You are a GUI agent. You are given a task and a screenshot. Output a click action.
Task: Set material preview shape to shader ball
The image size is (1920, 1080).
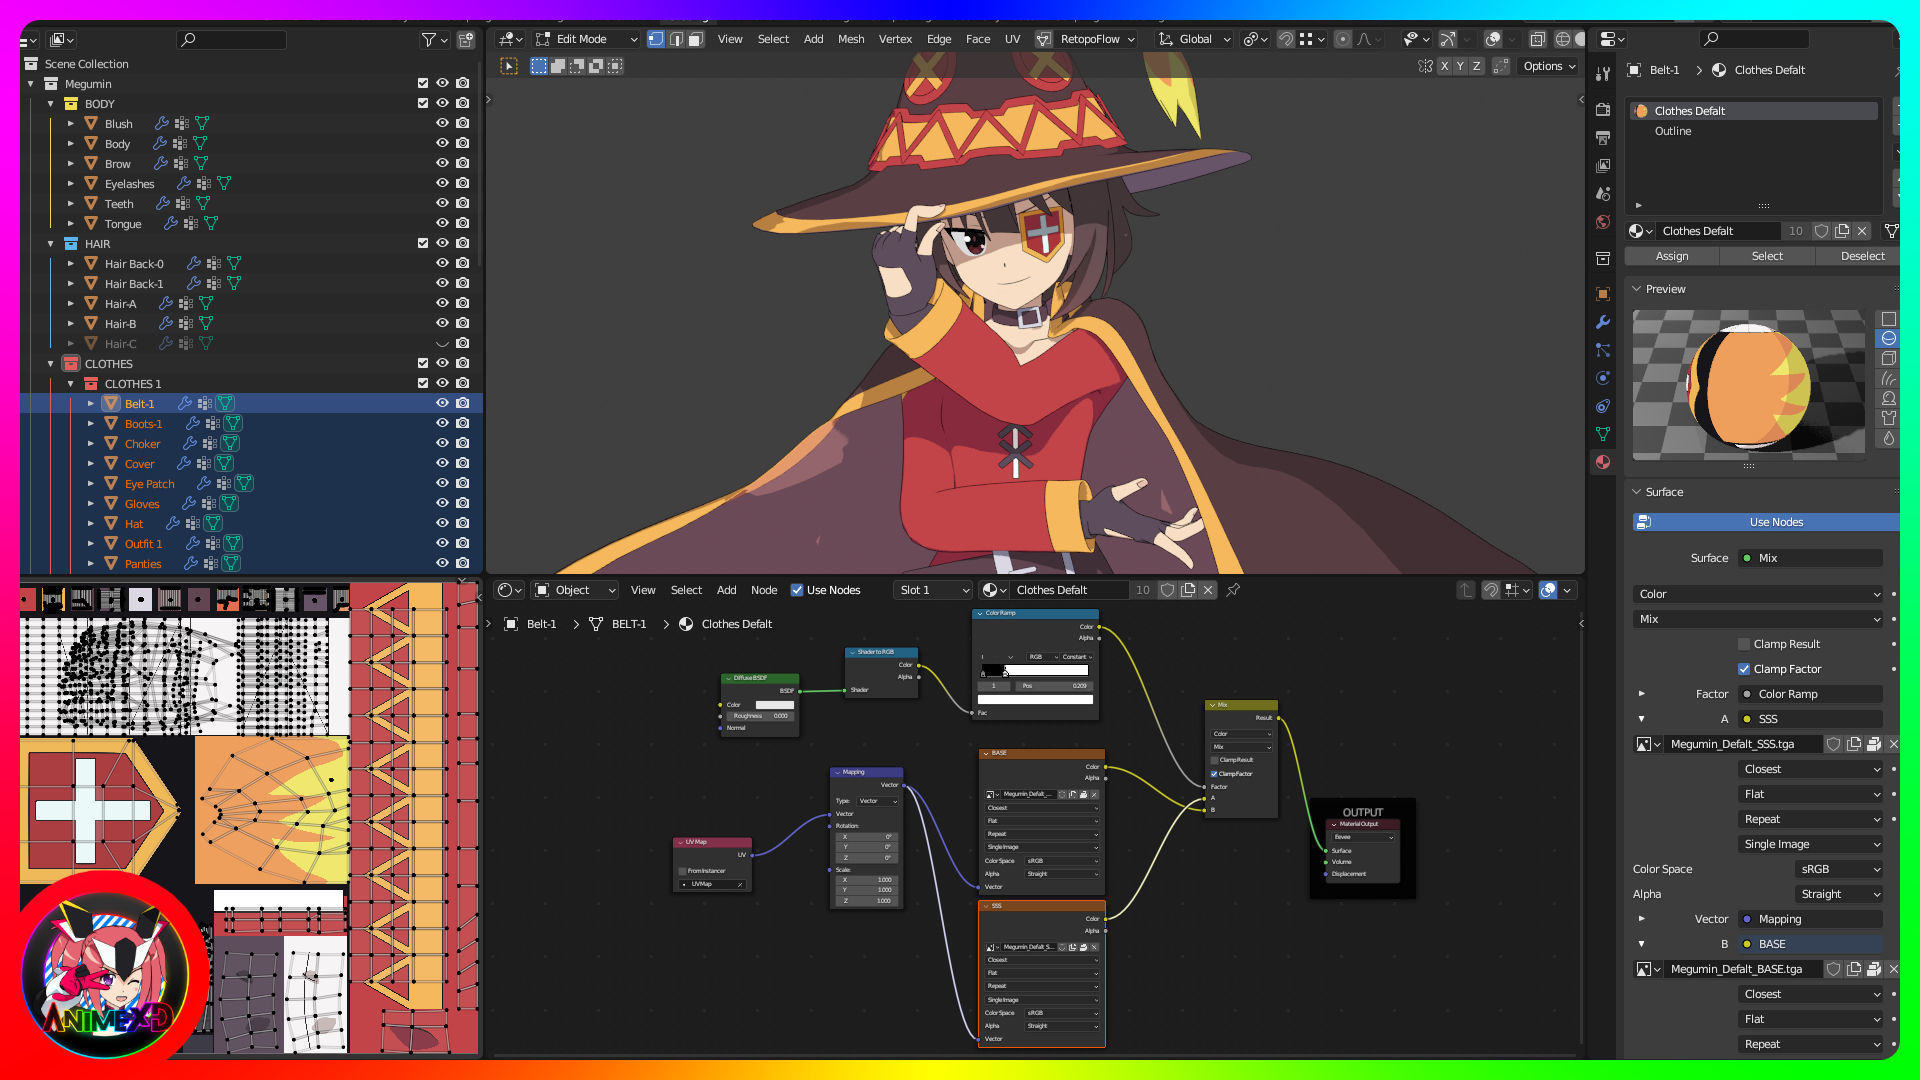[x=1888, y=398]
